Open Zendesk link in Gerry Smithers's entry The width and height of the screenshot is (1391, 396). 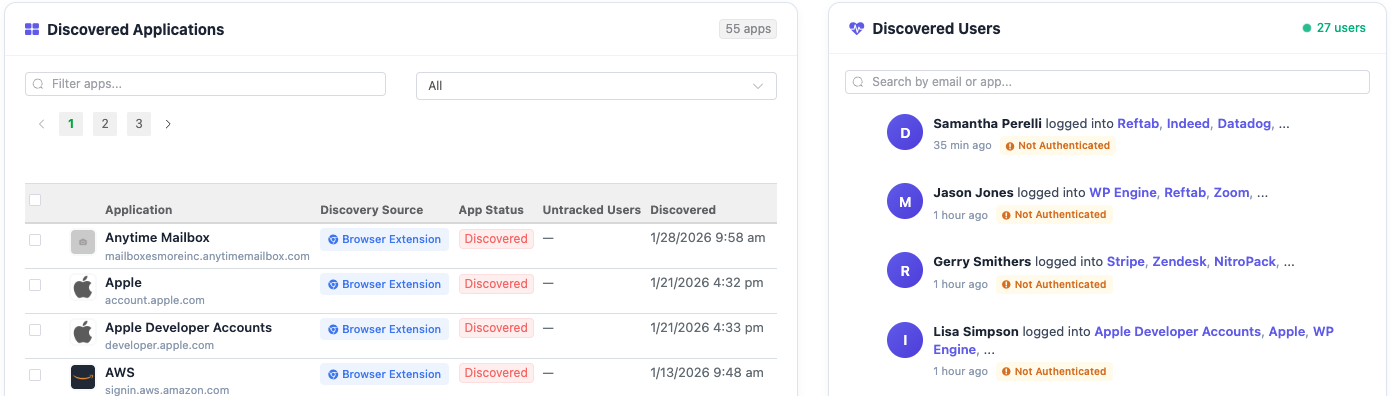click(x=1179, y=262)
